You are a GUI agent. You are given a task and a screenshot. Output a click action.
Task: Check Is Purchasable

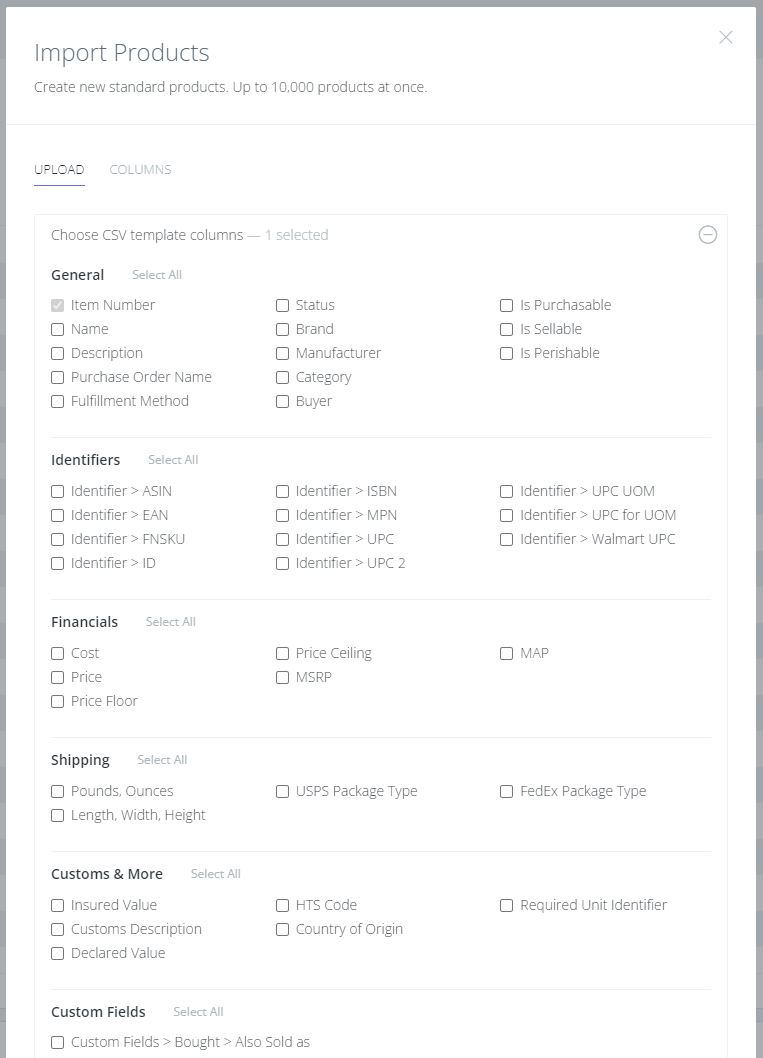(507, 306)
